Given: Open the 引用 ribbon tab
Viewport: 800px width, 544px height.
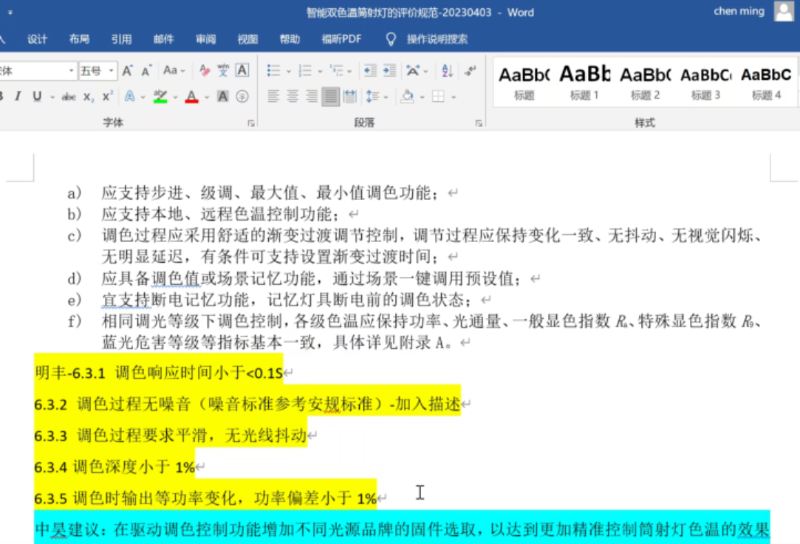Looking at the screenshot, I should [121, 39].
